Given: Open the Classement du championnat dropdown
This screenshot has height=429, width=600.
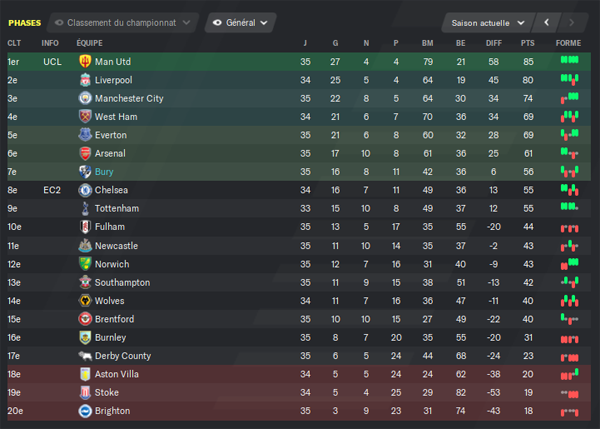Looking at the screenshot, I should [123, 23].
